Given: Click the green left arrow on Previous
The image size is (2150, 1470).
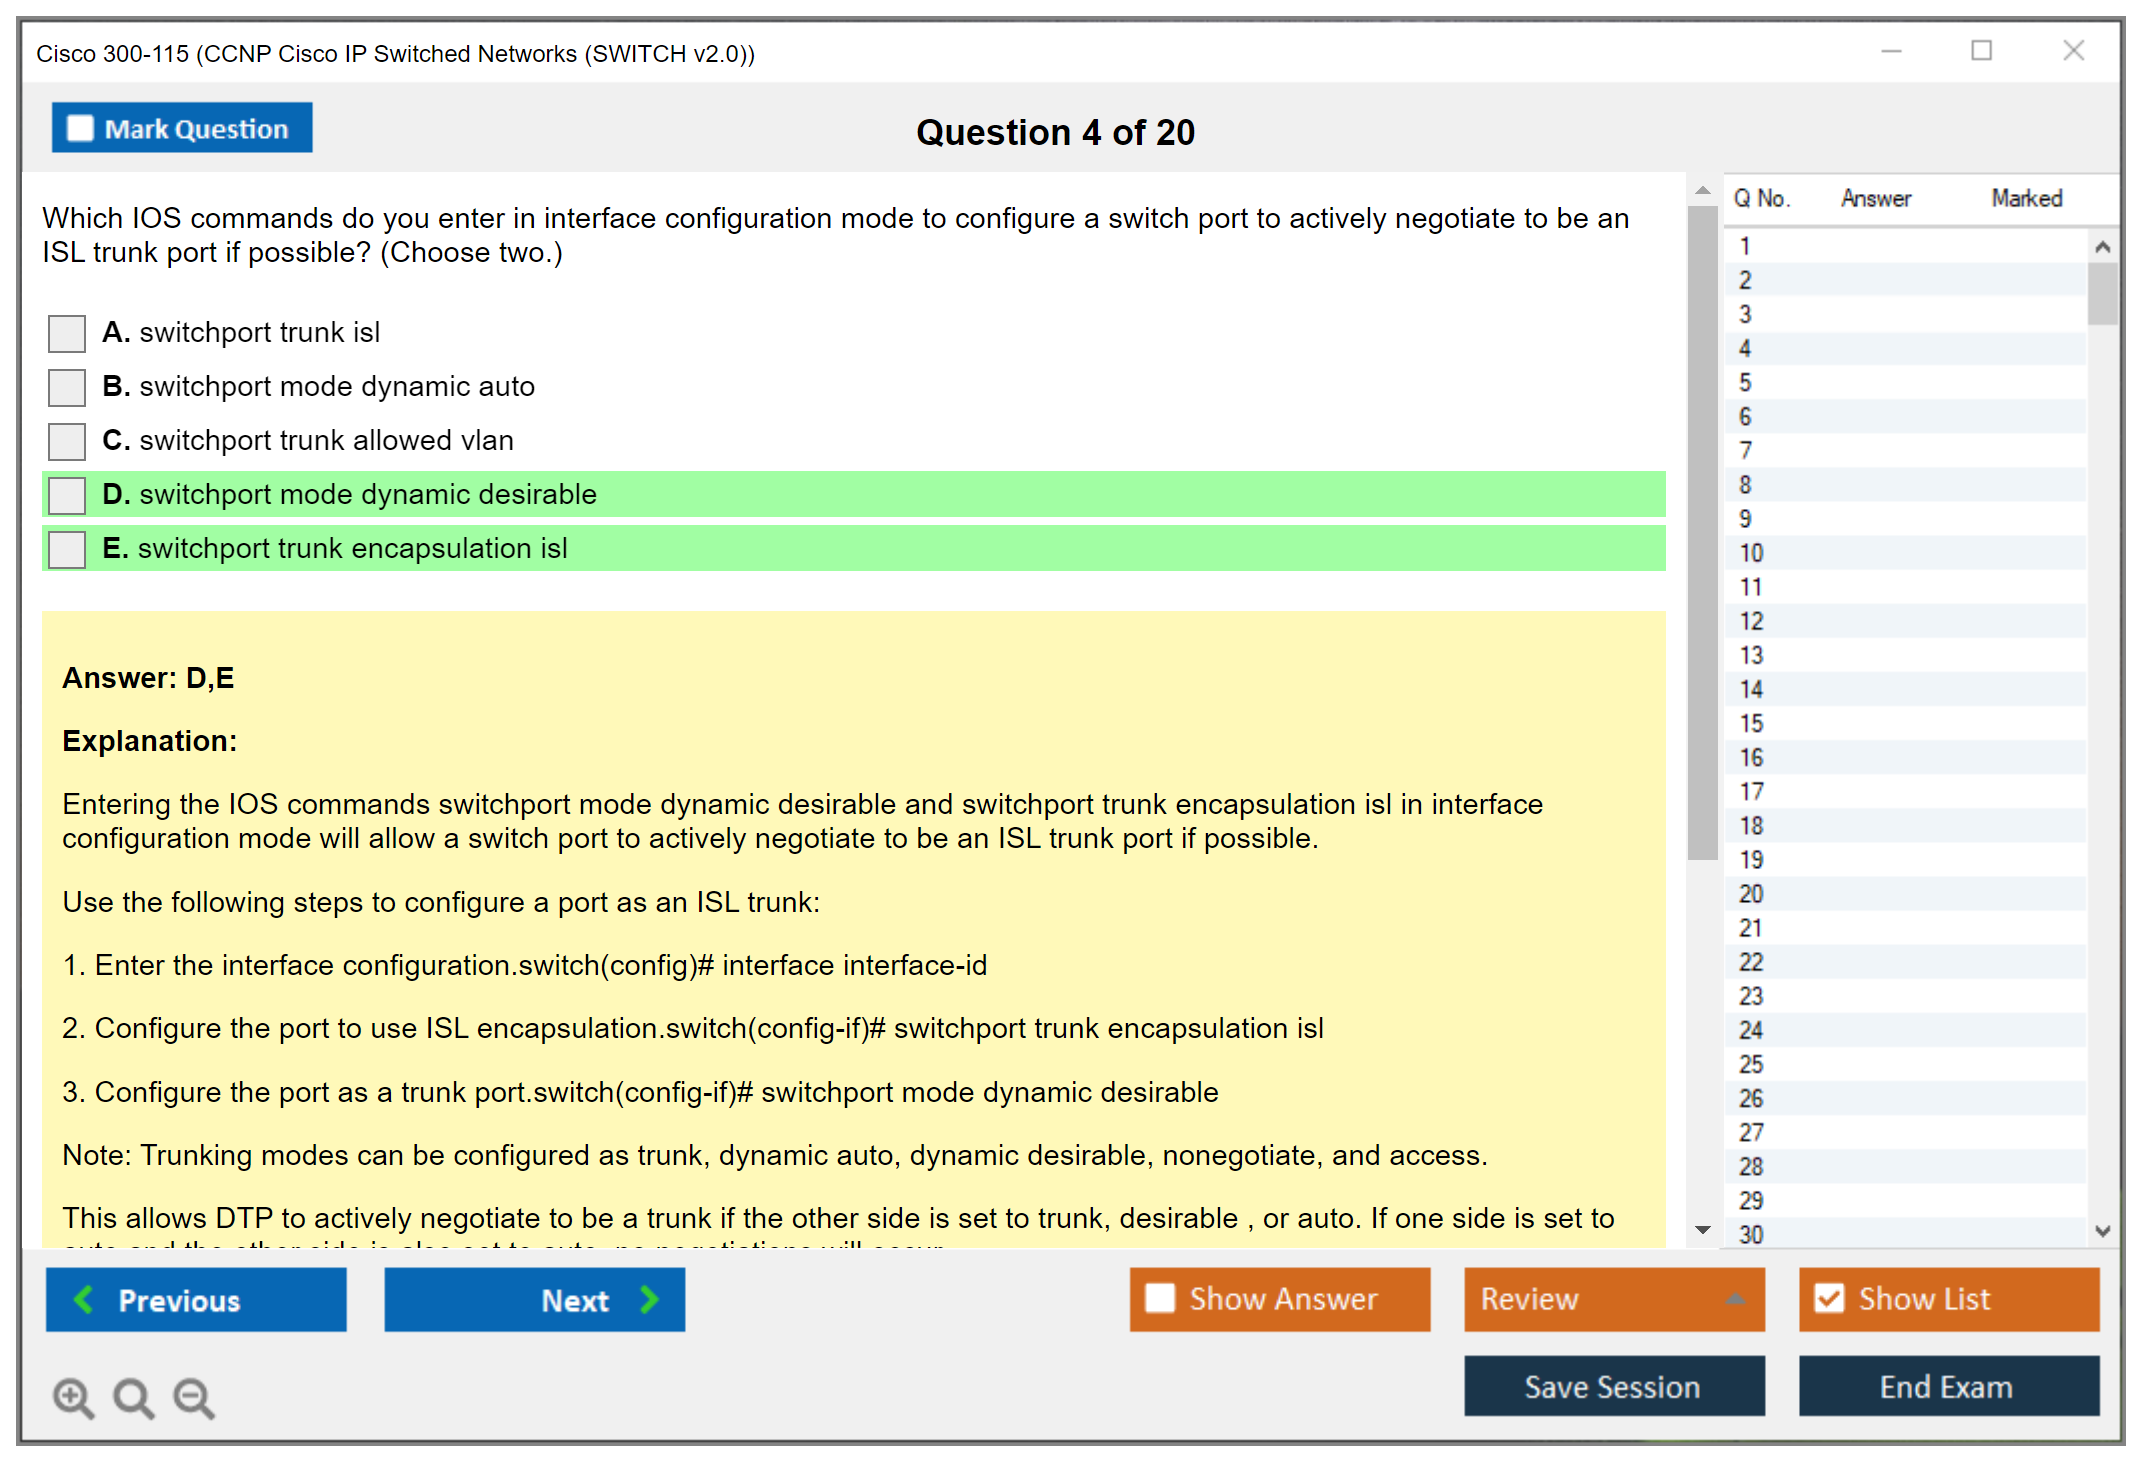Looking at the screenshot, I should click(84, 1299).
